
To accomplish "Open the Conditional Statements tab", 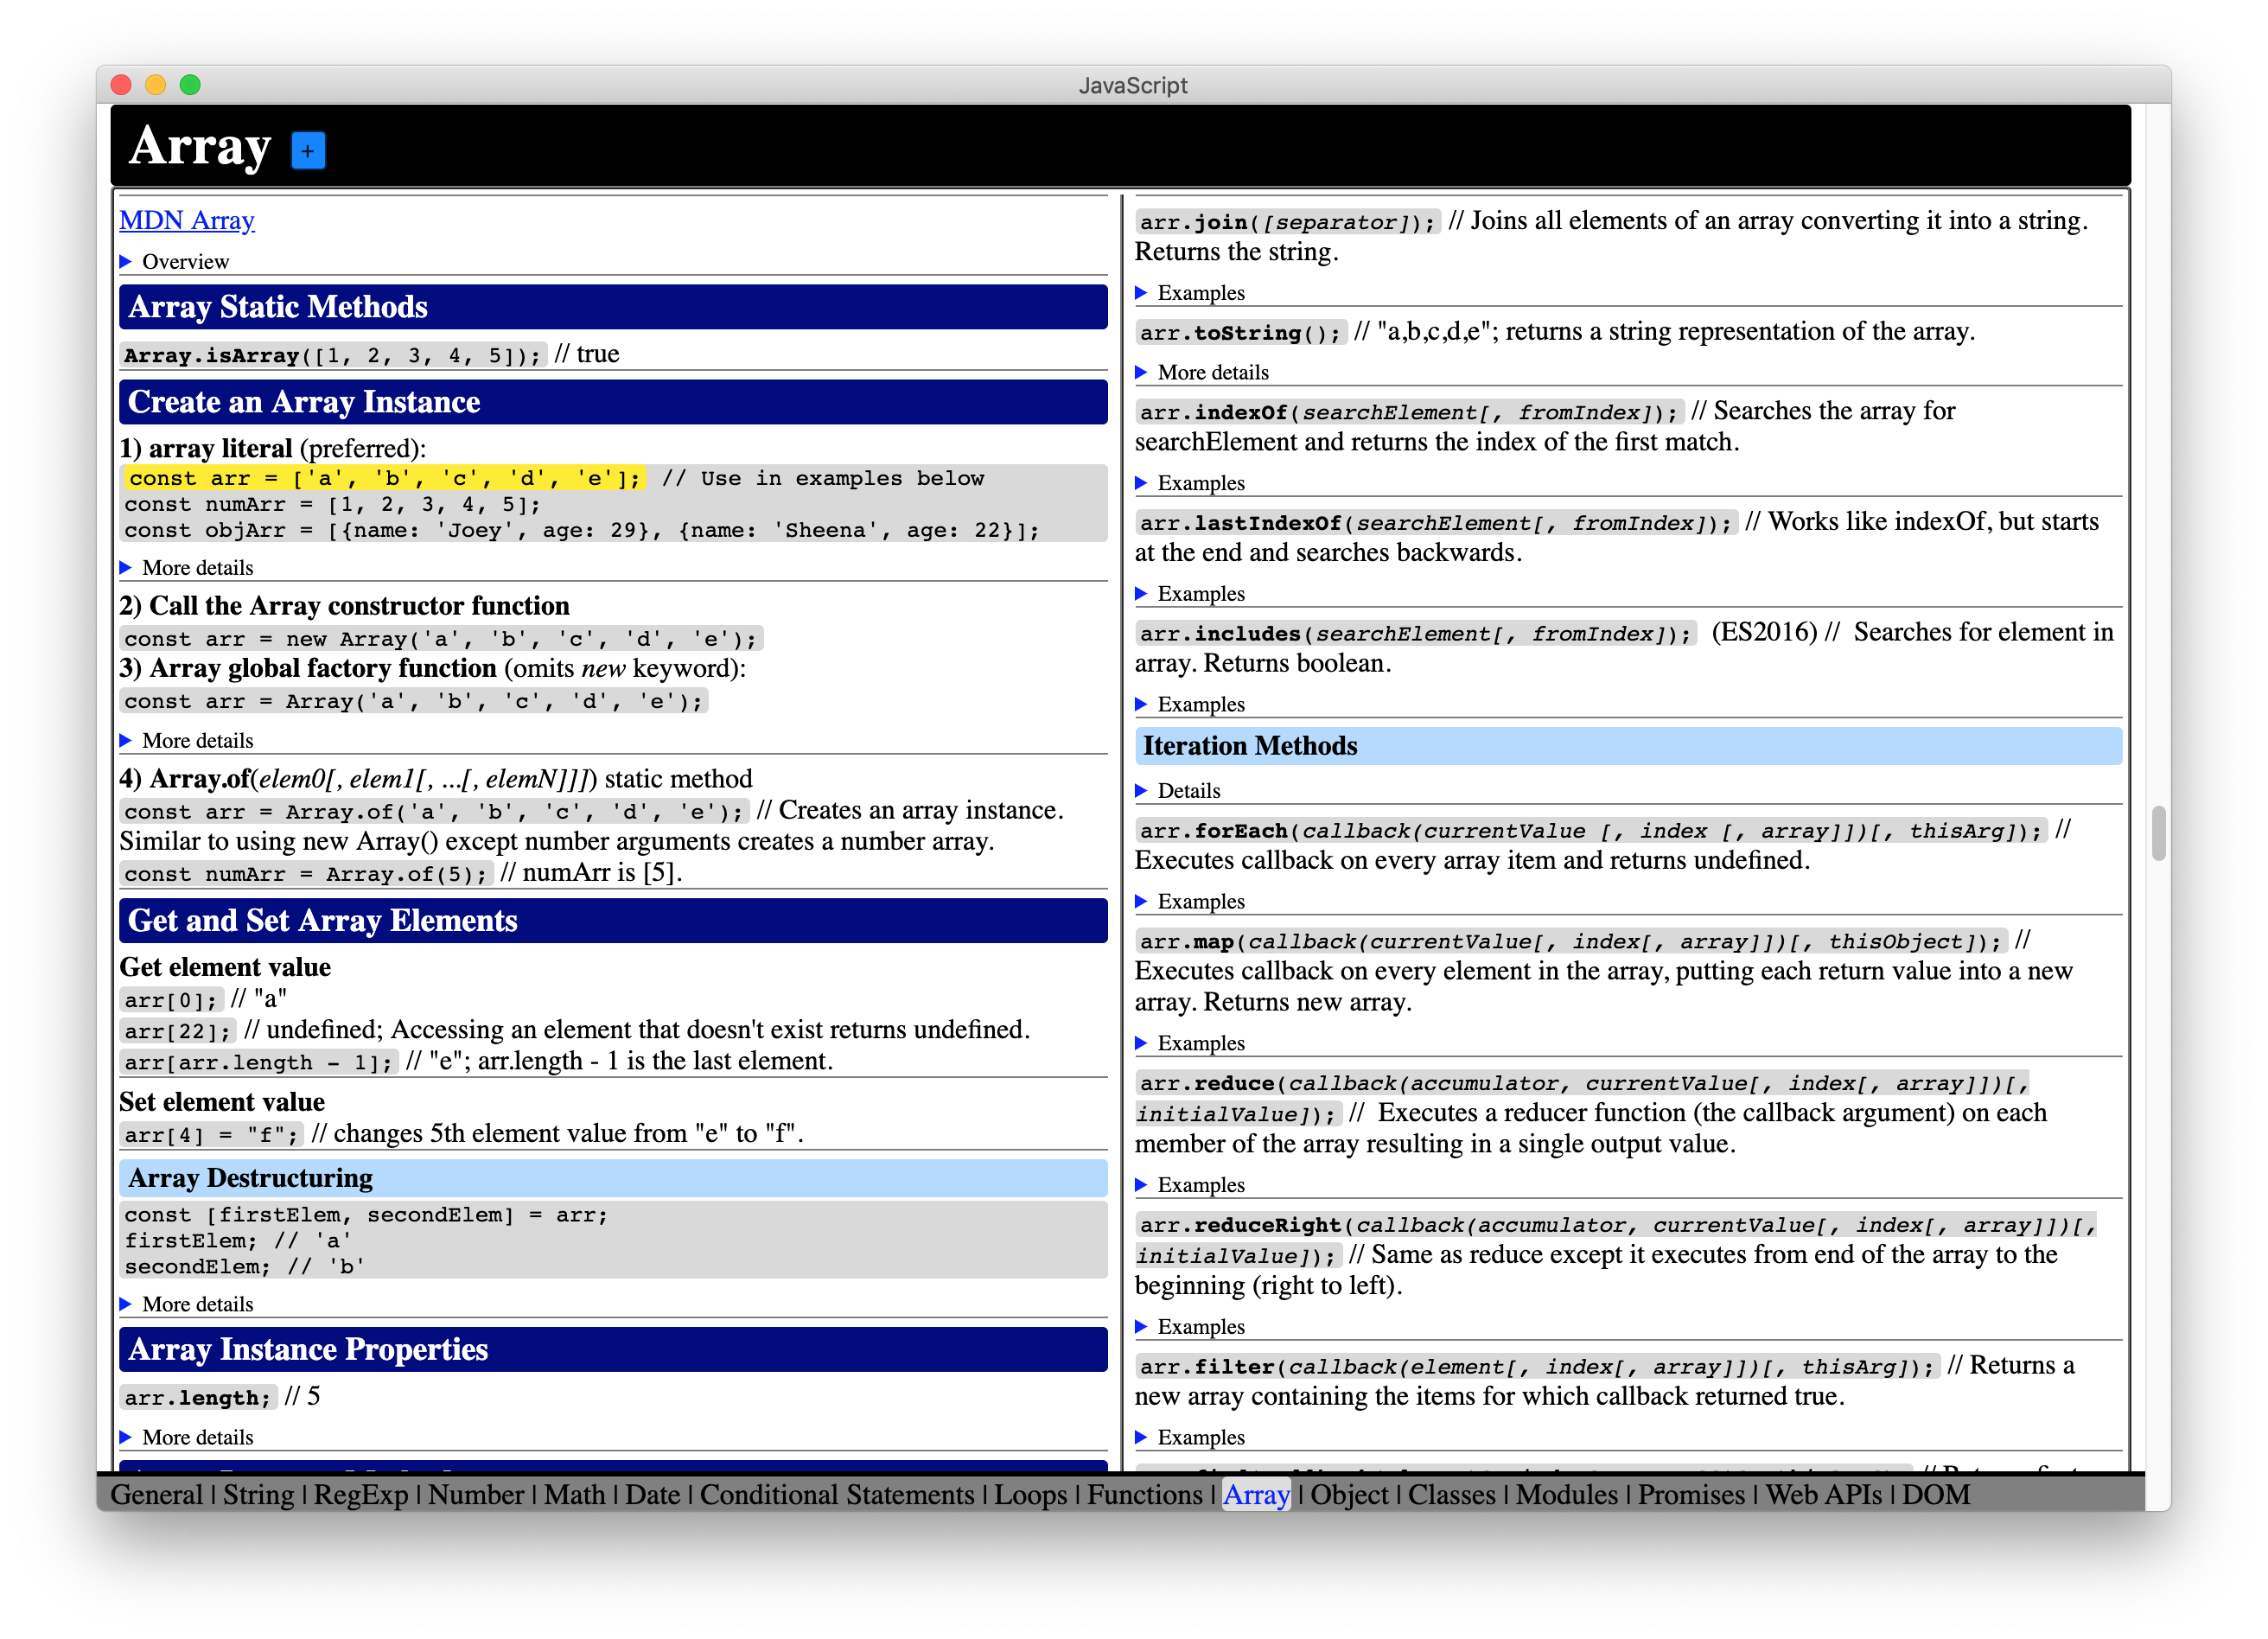I will click(x=837, y=1495).
